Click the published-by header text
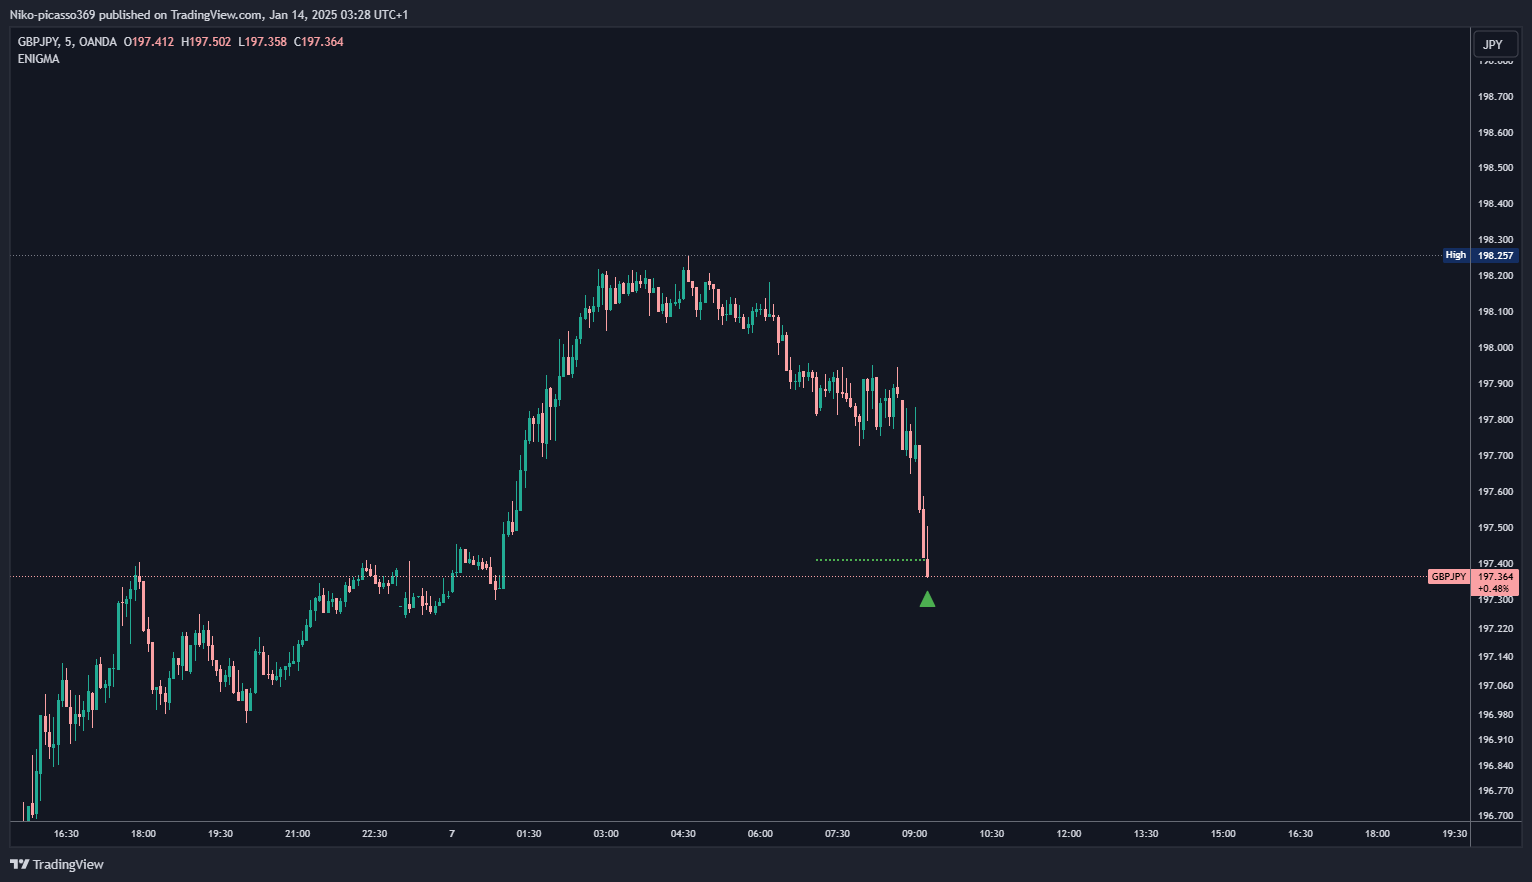Image resolution: width=1532 pixels, height=882 pixels. point(209,14)
